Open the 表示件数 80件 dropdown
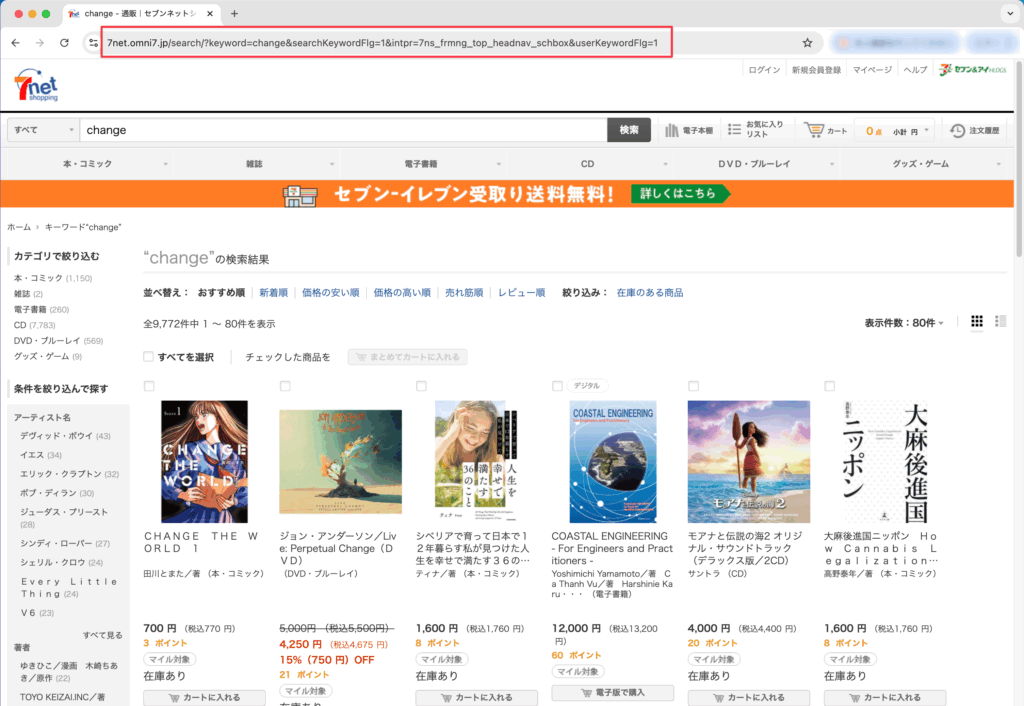Viewport: 1024px width, 706px height. (904, 323)
